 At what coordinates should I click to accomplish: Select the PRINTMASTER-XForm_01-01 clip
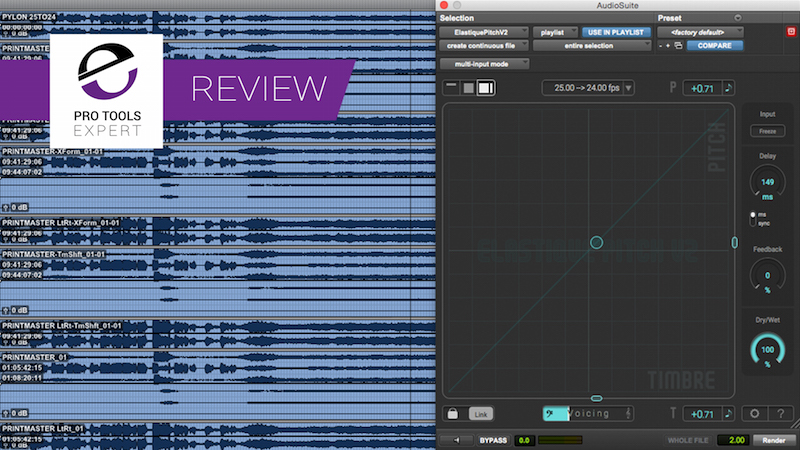[53, 152]
